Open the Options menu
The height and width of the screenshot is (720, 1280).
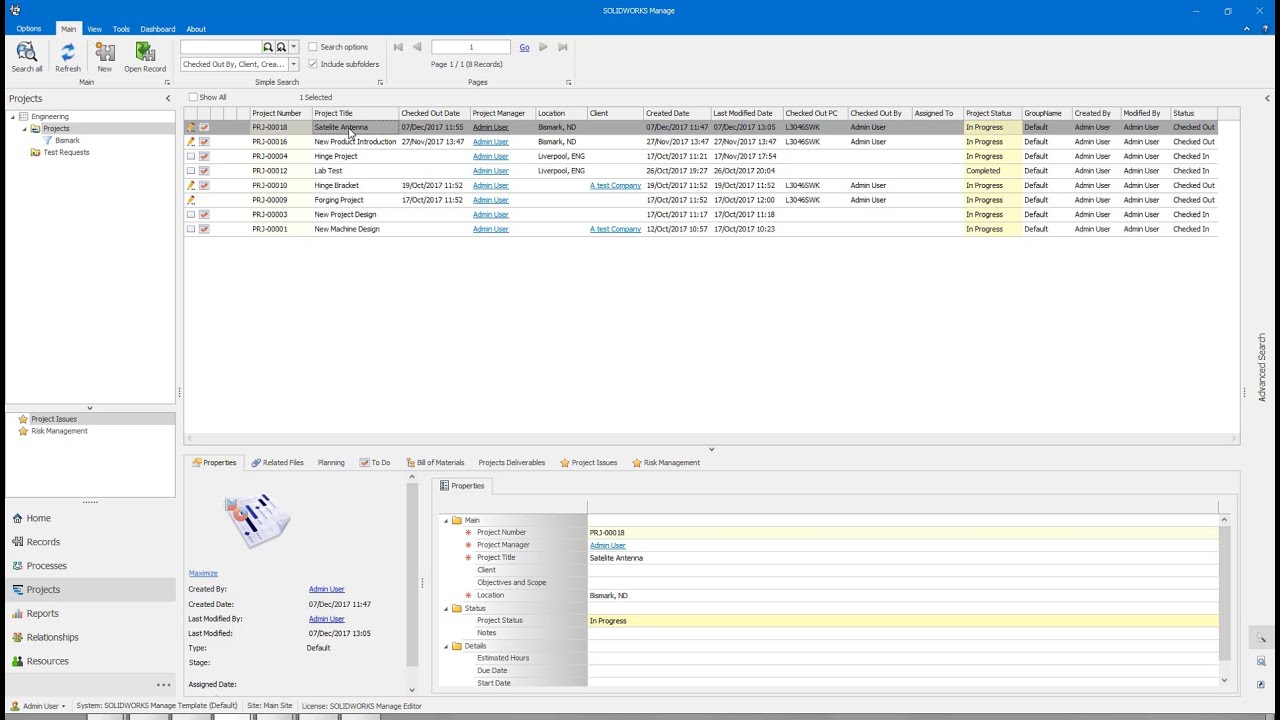click(x=28, y=29)
